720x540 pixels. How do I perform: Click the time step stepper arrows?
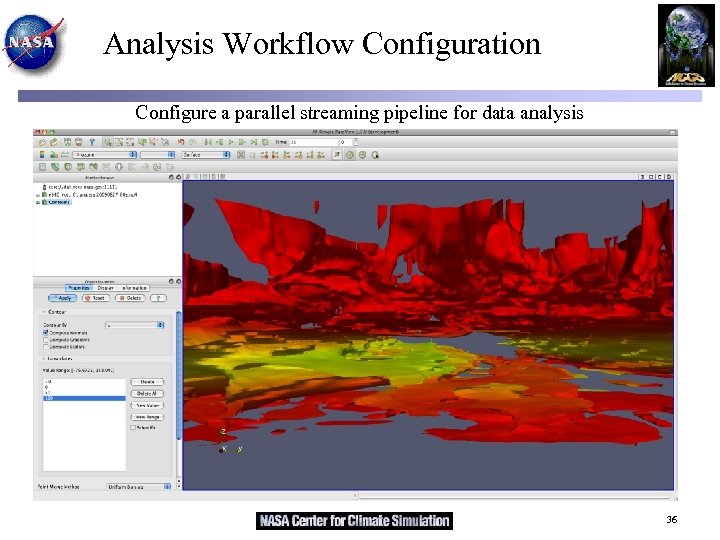coord(356,142)
